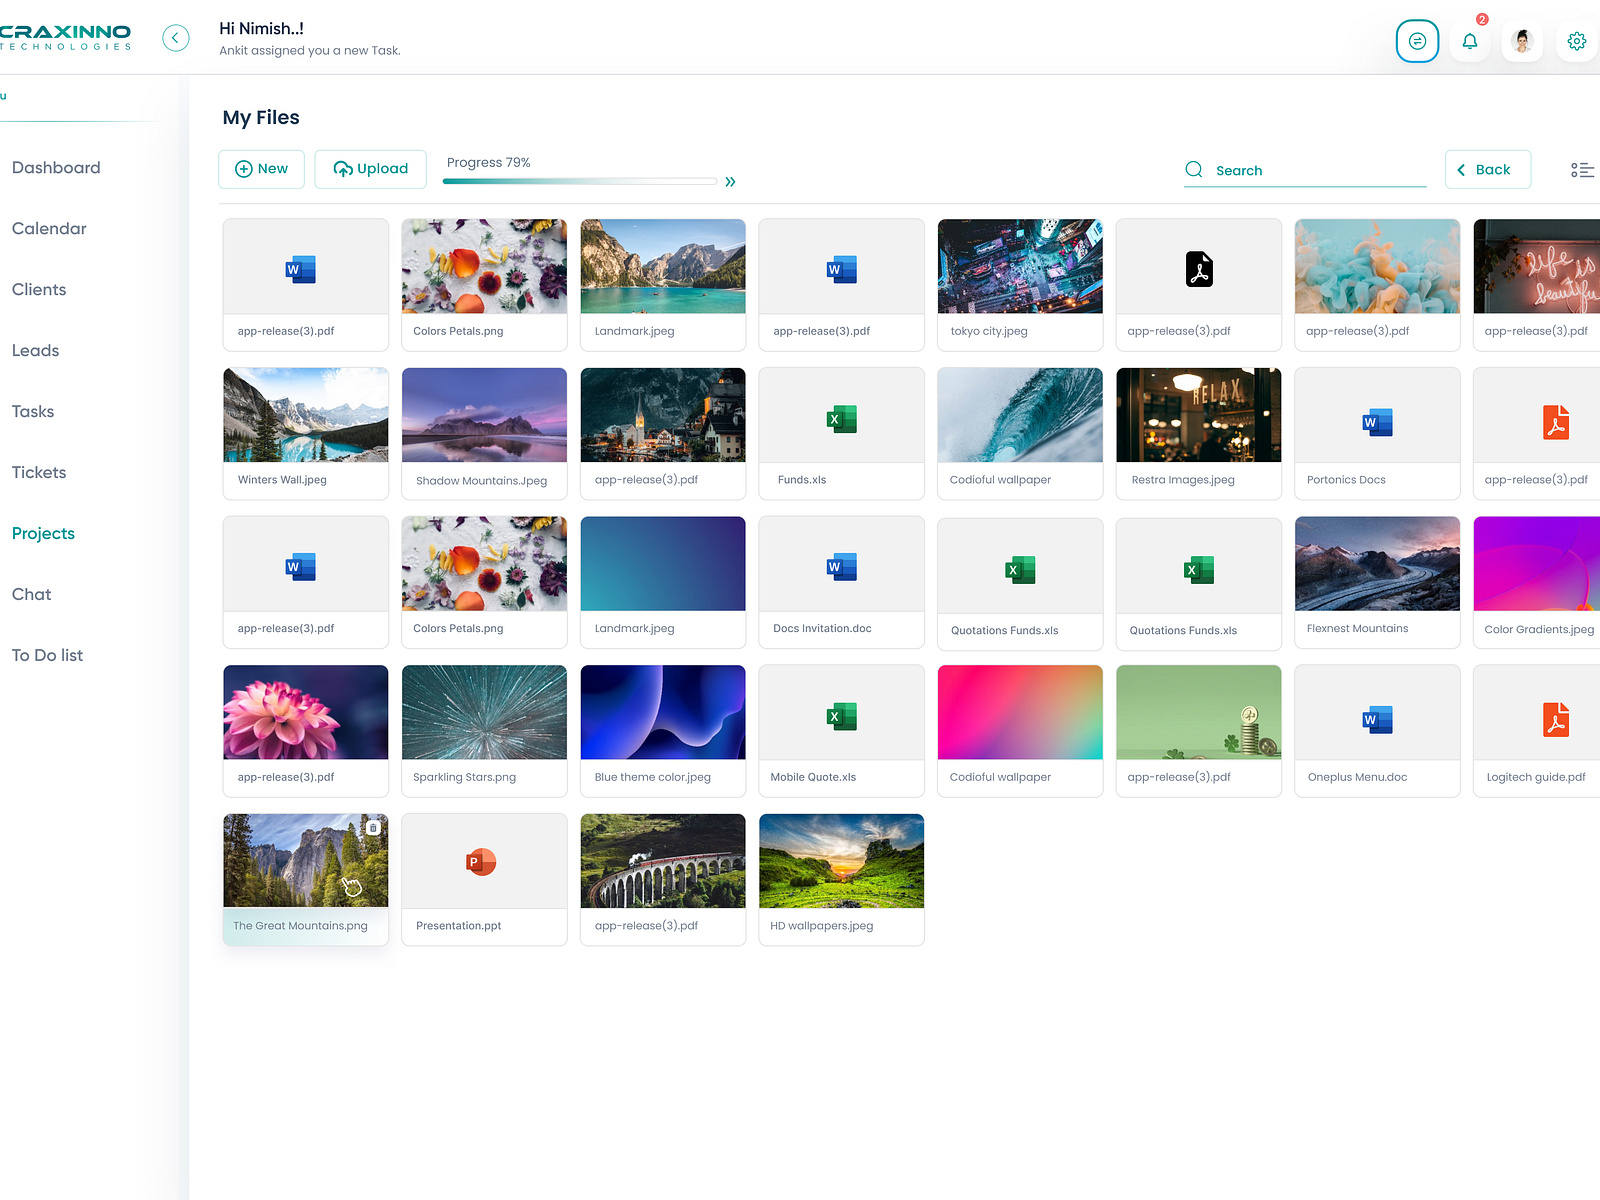Expand progress details via double chevron
Viewport: 1600px width, 1200px height.
click(x=730, y=181)
